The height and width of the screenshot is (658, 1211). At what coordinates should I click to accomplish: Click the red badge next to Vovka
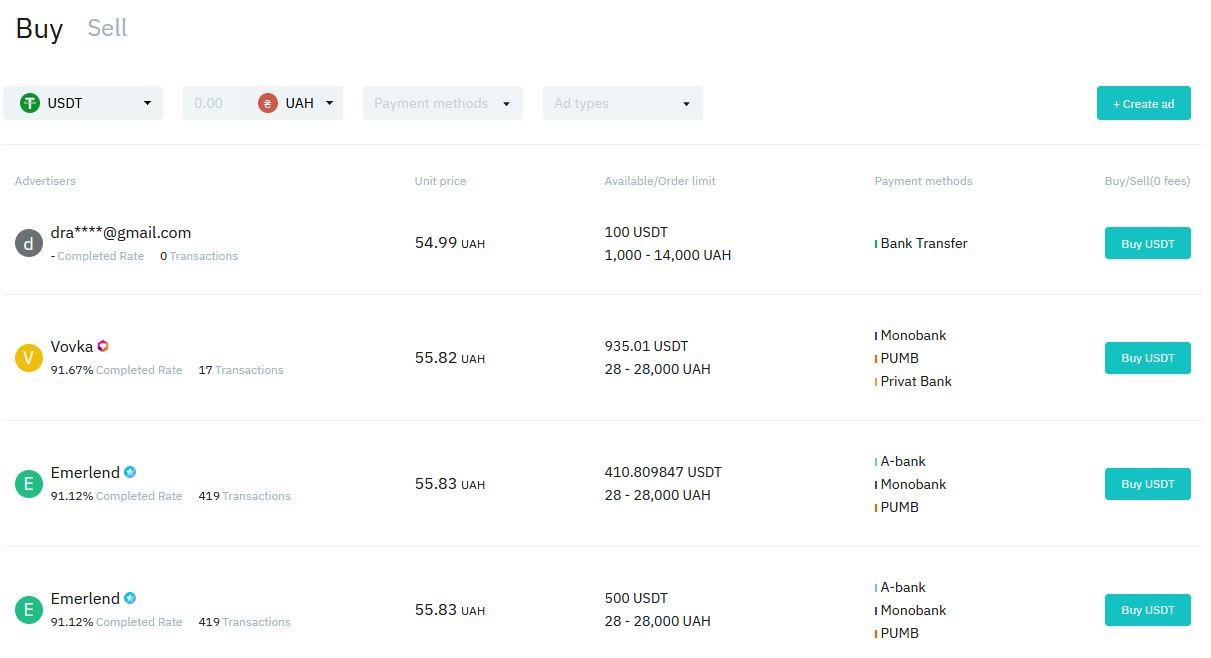pyautogui.click(x=102, y=346)
